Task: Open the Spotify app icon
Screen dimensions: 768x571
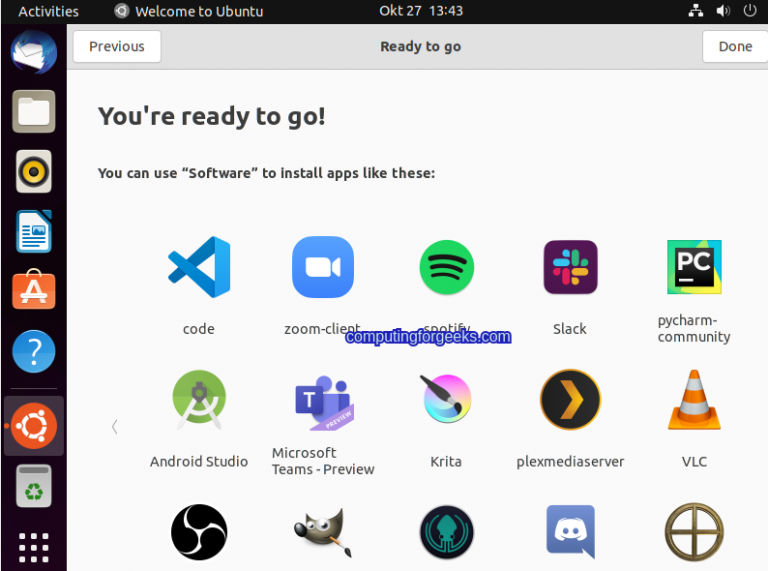Action: pyautogui.click(x=447, y=267)
